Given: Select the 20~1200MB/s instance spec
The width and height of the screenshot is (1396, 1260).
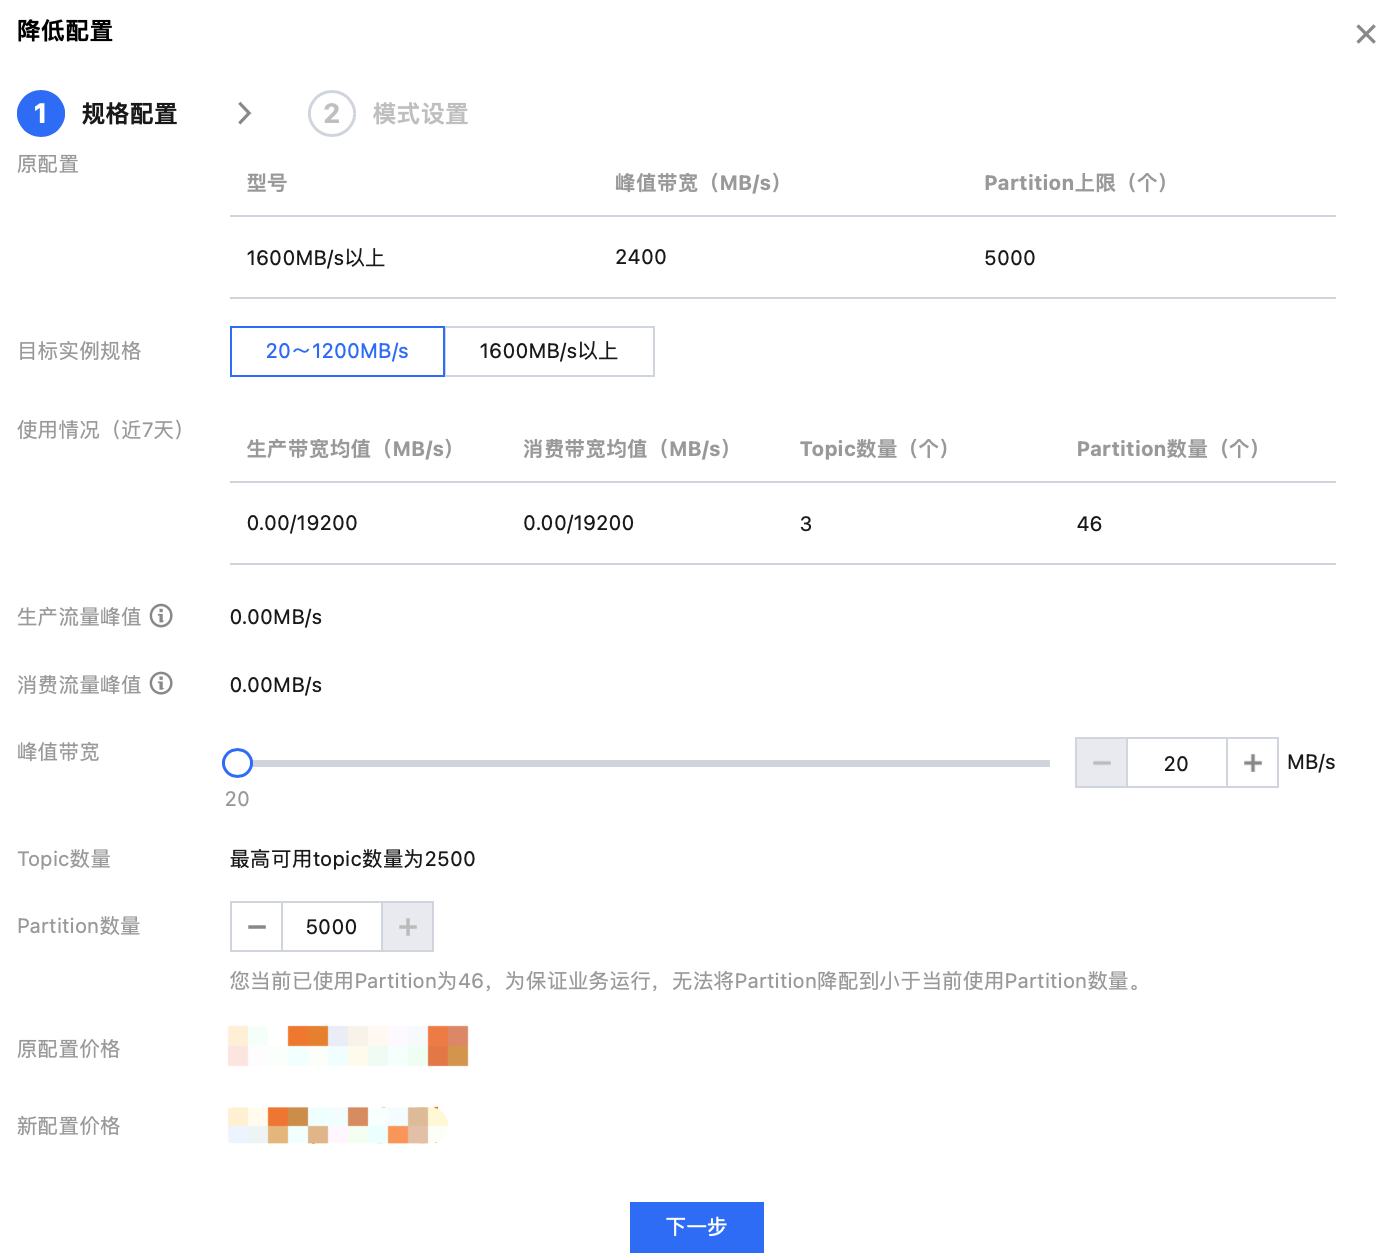Looking at the screenshot, I should tap(337, 351).
